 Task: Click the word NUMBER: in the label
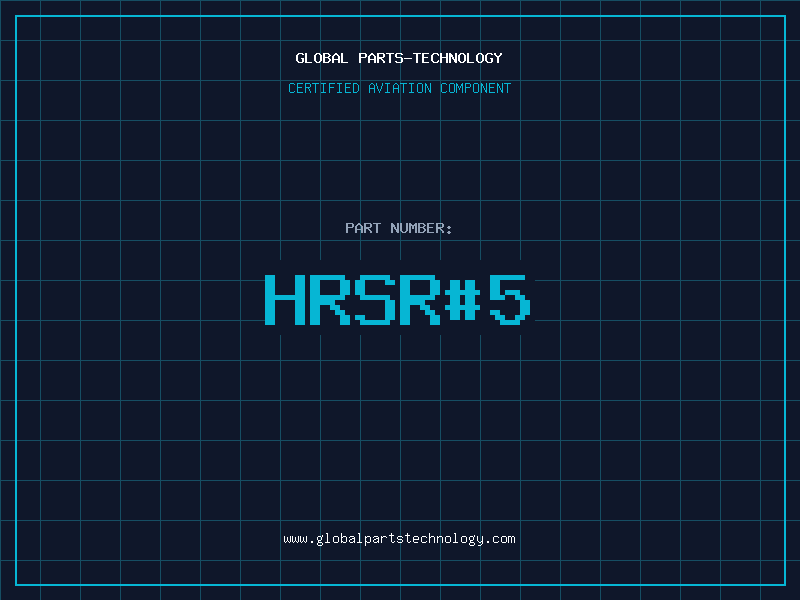(x=421, y=228)
